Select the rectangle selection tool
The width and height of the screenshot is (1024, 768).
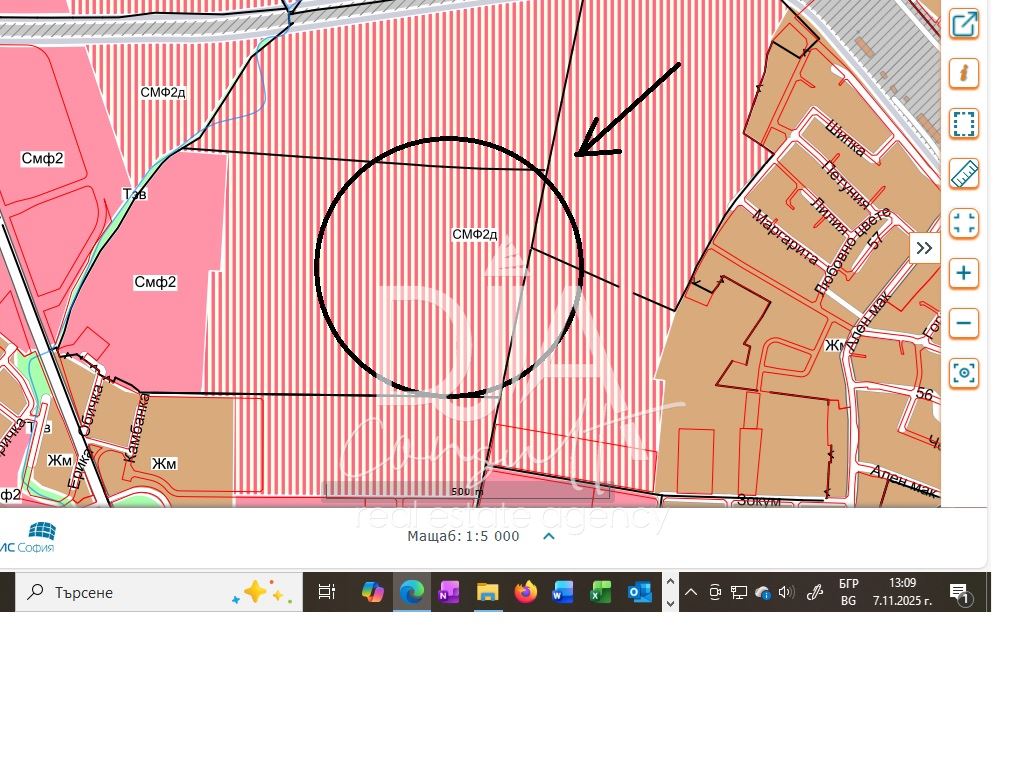[964, 124]
